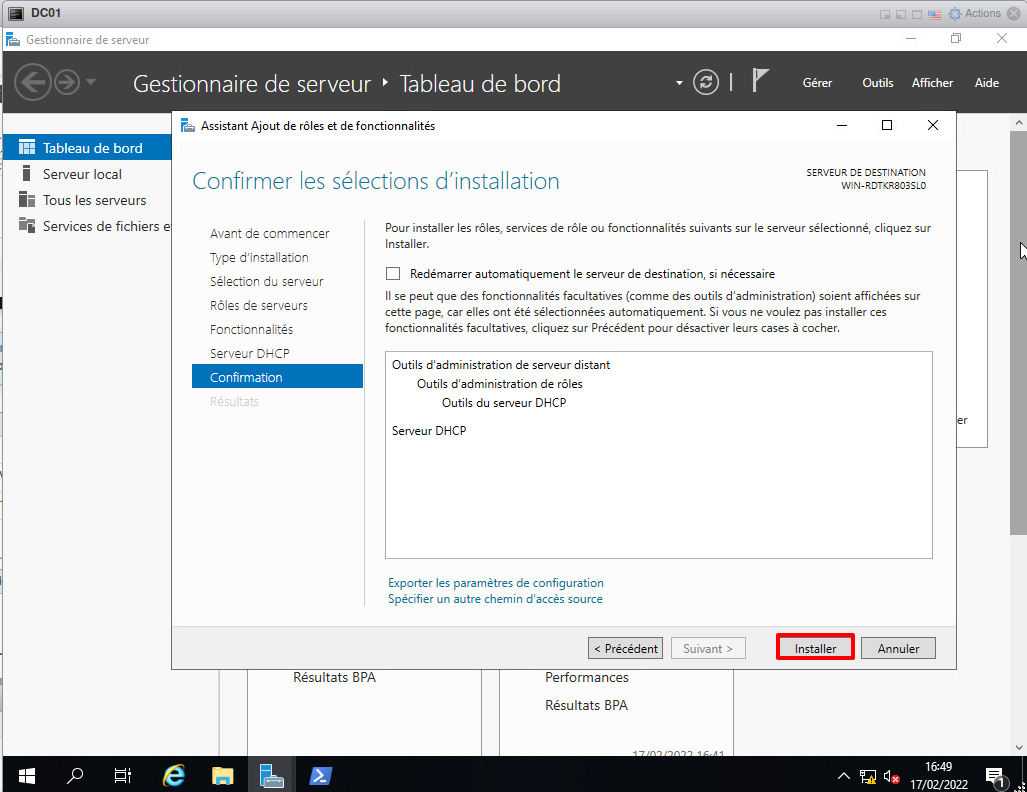Click the Installer button
Viewport: 1027px width, 792px height.
coord(815,648)
